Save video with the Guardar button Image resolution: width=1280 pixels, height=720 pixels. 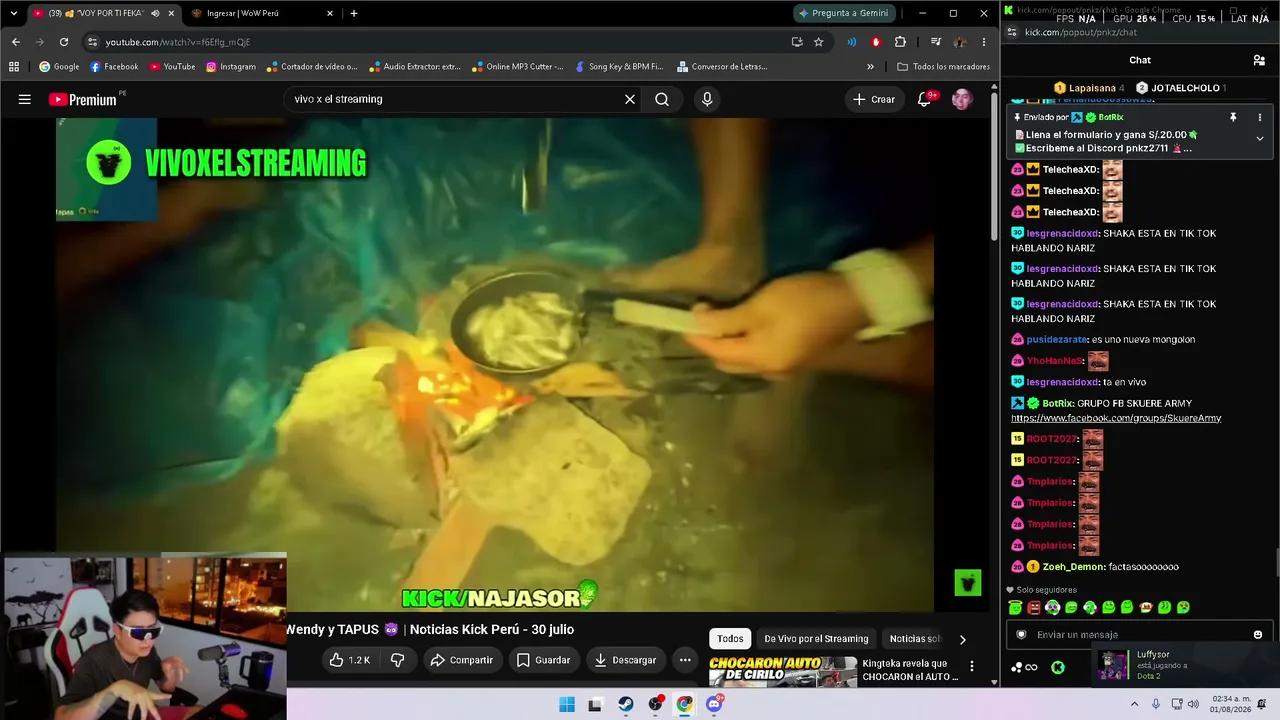pos(543,660)
